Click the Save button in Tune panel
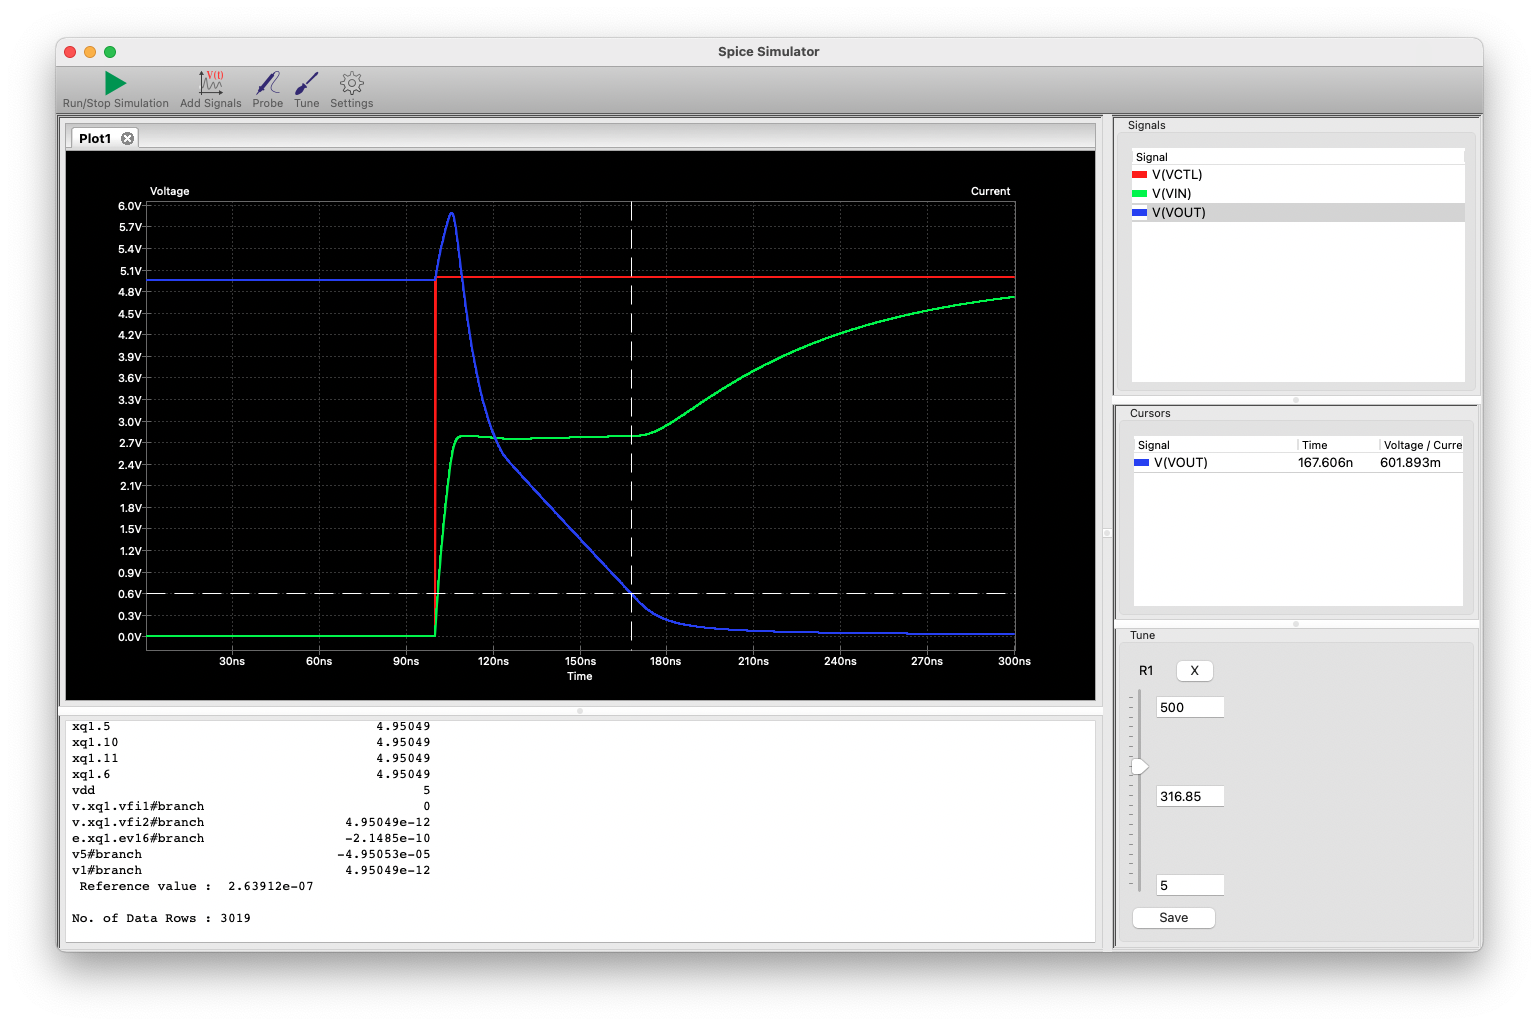This screenshot has width=1539, height=1026. coord(1174,918)
